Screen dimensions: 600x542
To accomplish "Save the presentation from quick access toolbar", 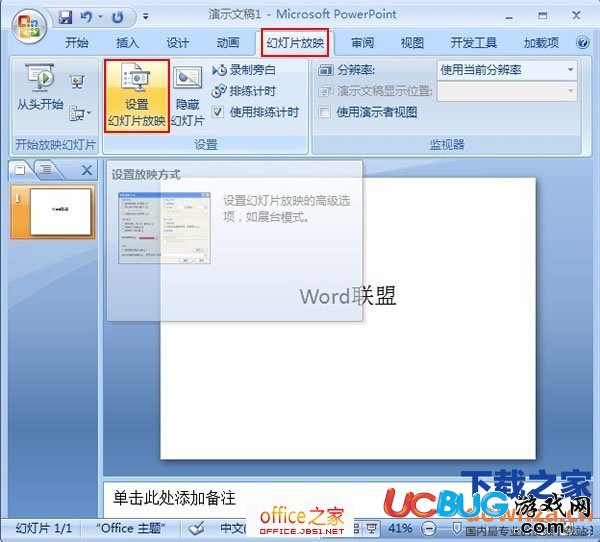I will point(65,17).
